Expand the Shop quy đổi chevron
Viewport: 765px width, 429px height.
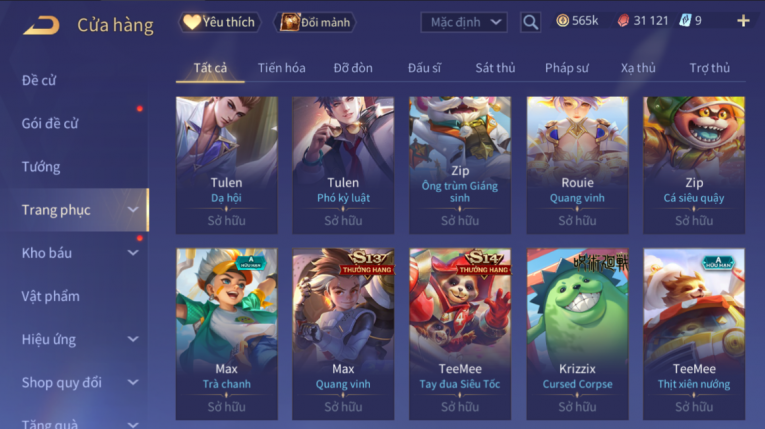tap(133, 382)
